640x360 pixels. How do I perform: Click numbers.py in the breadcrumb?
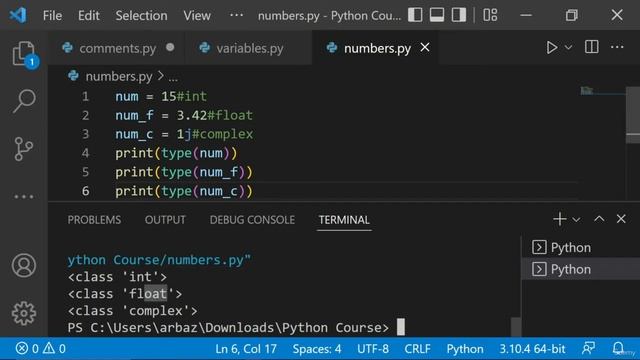(x=118, y=76)
